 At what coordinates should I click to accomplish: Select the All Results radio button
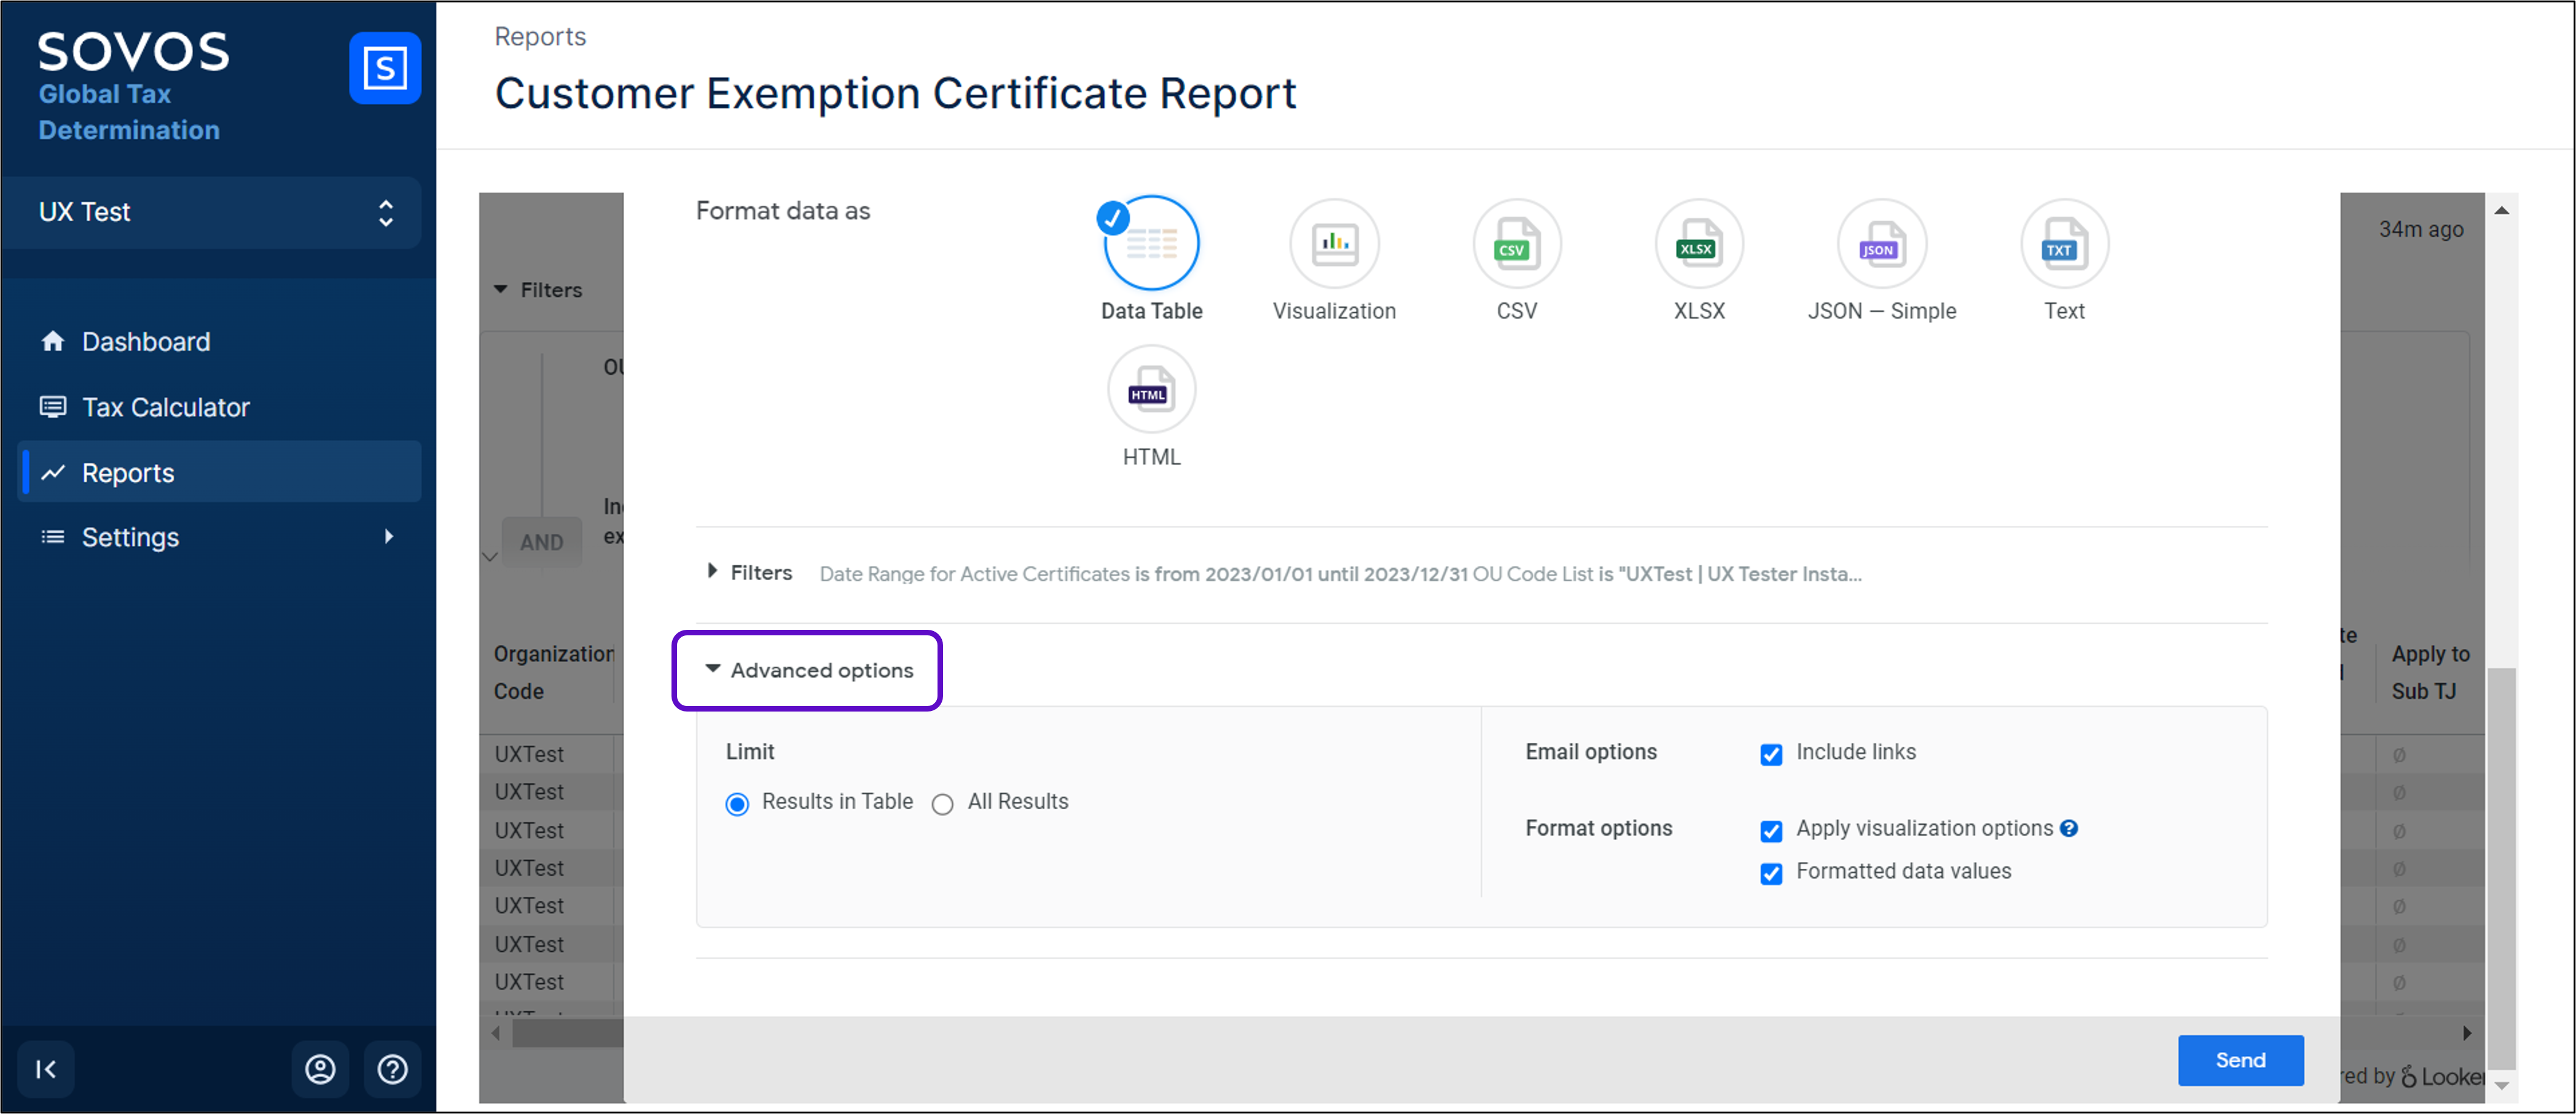[x=942, y=804]
